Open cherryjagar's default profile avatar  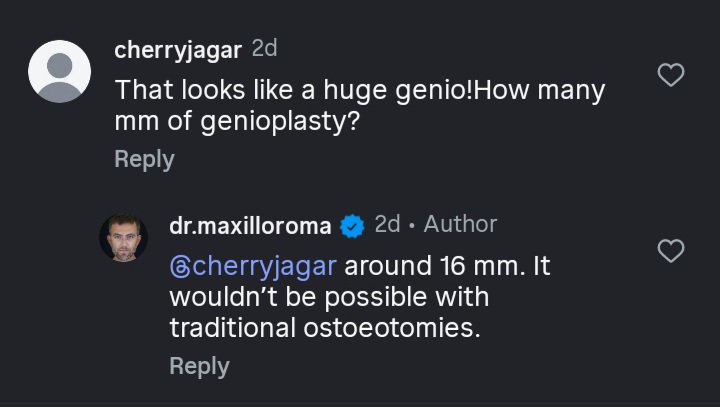click(60, 71)
